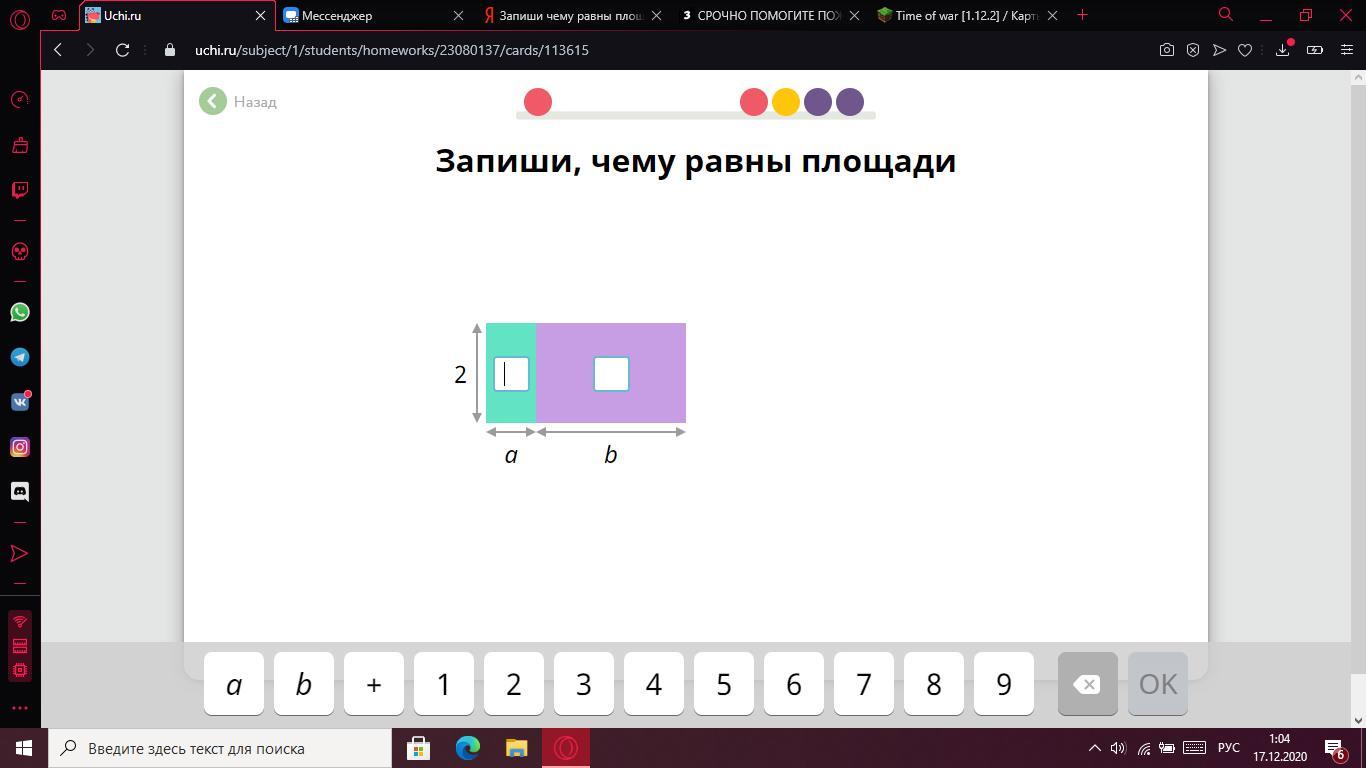Viewport: 1366px width, 768px height.
Task: Open Discord in the sidebar
Action: (x=20, y=491)
